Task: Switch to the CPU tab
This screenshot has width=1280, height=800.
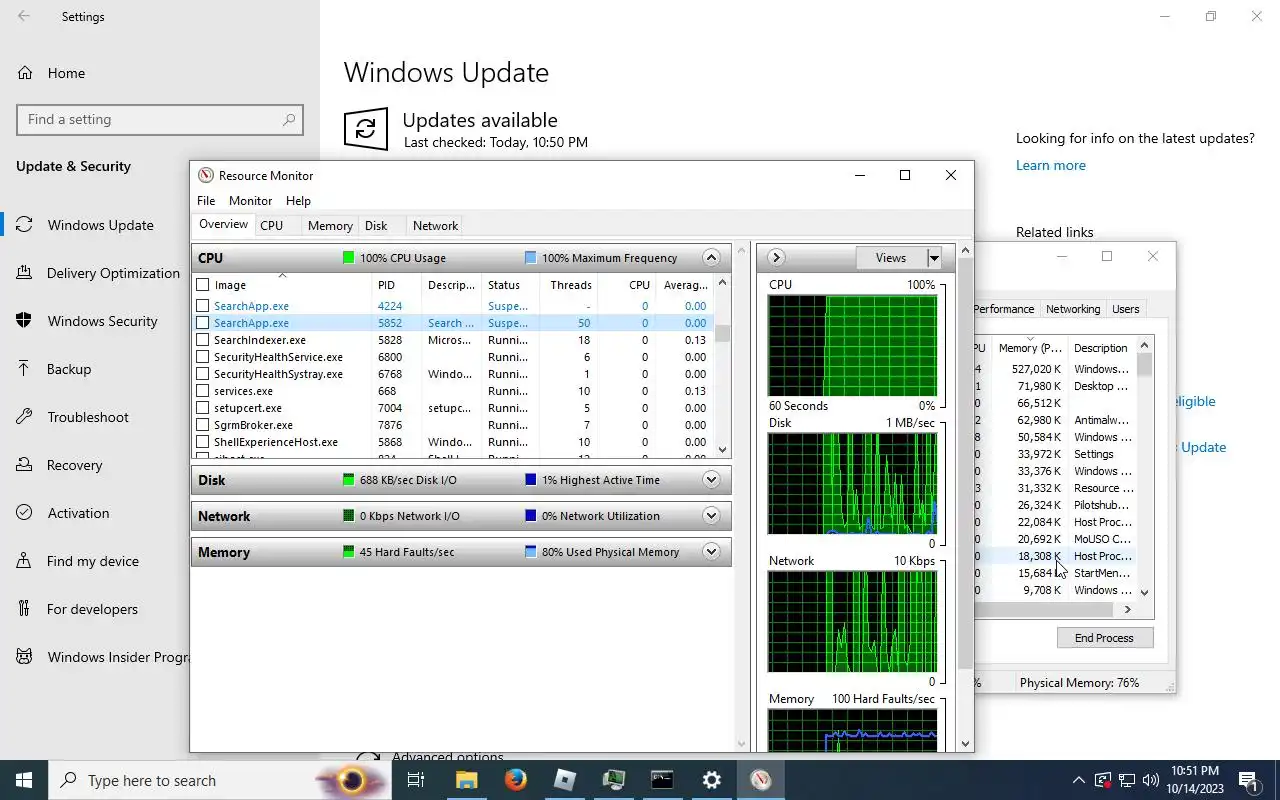Action: point(272,226)
